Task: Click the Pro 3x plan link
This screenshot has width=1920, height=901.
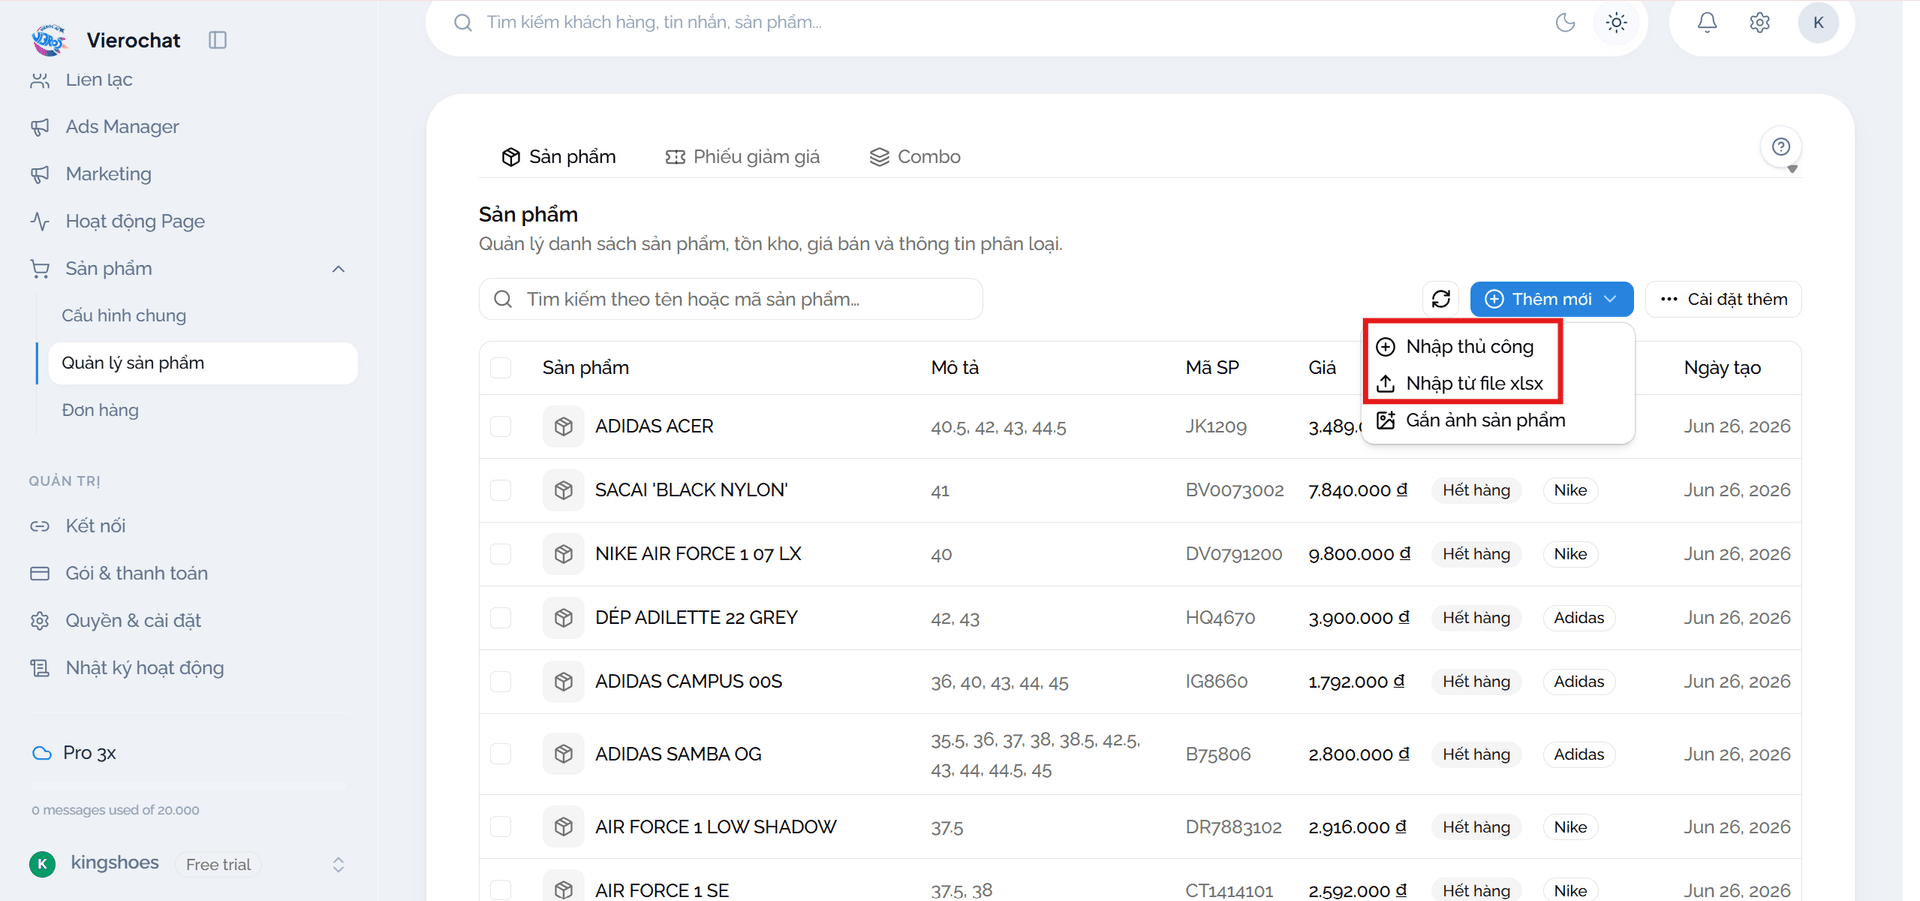Action: 89,753
